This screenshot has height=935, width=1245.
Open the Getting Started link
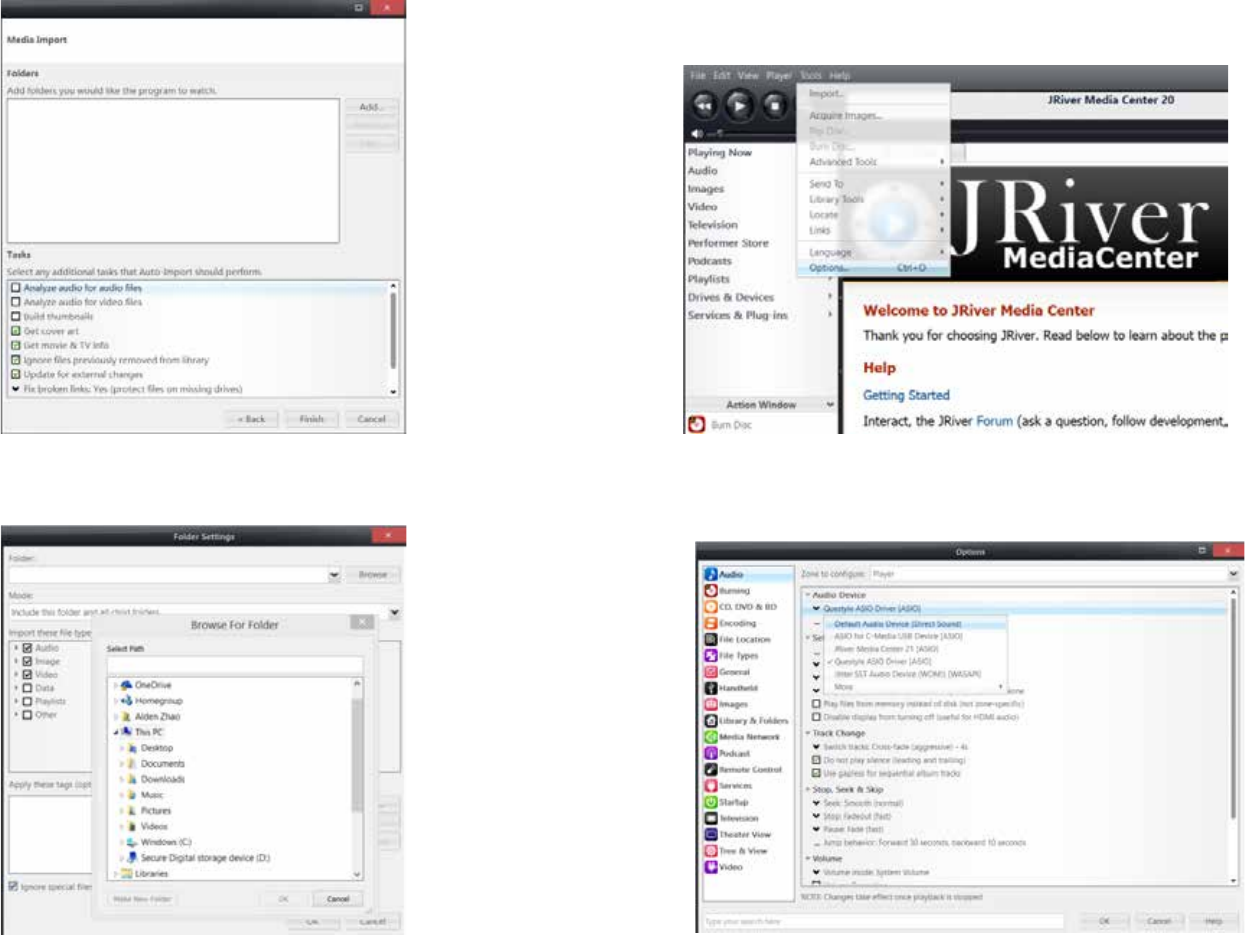[906, 395]
